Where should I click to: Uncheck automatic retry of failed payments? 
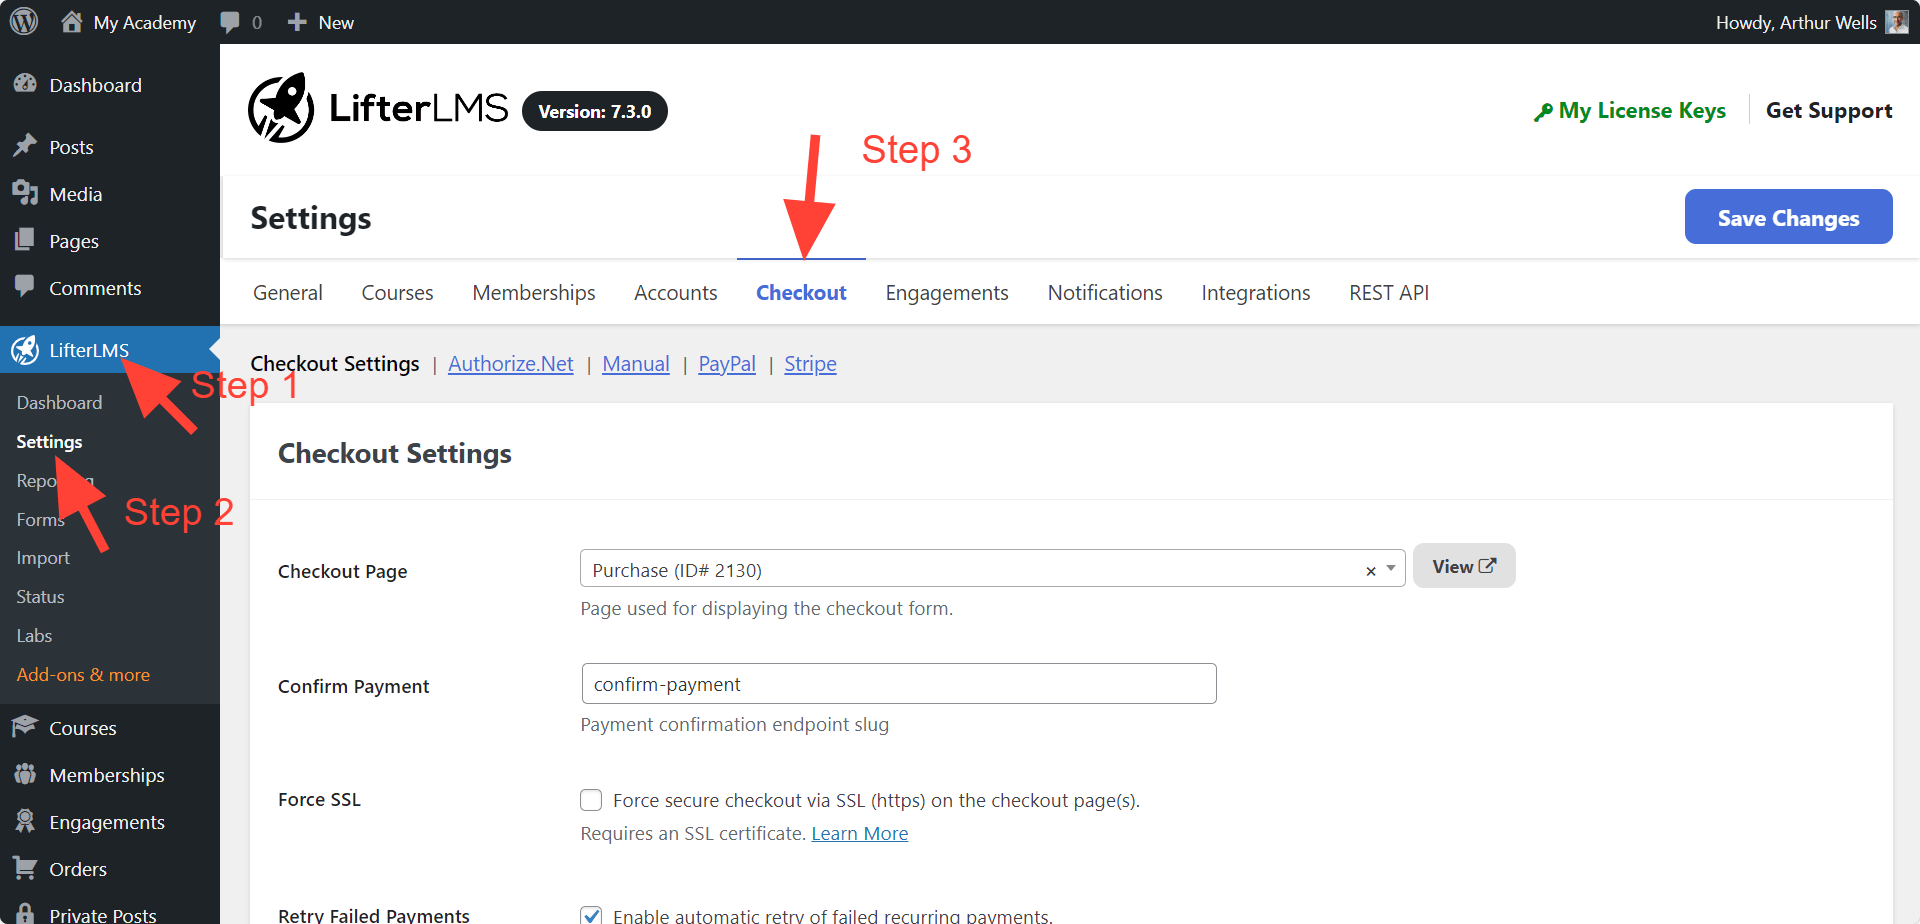(x=591, y=915)
